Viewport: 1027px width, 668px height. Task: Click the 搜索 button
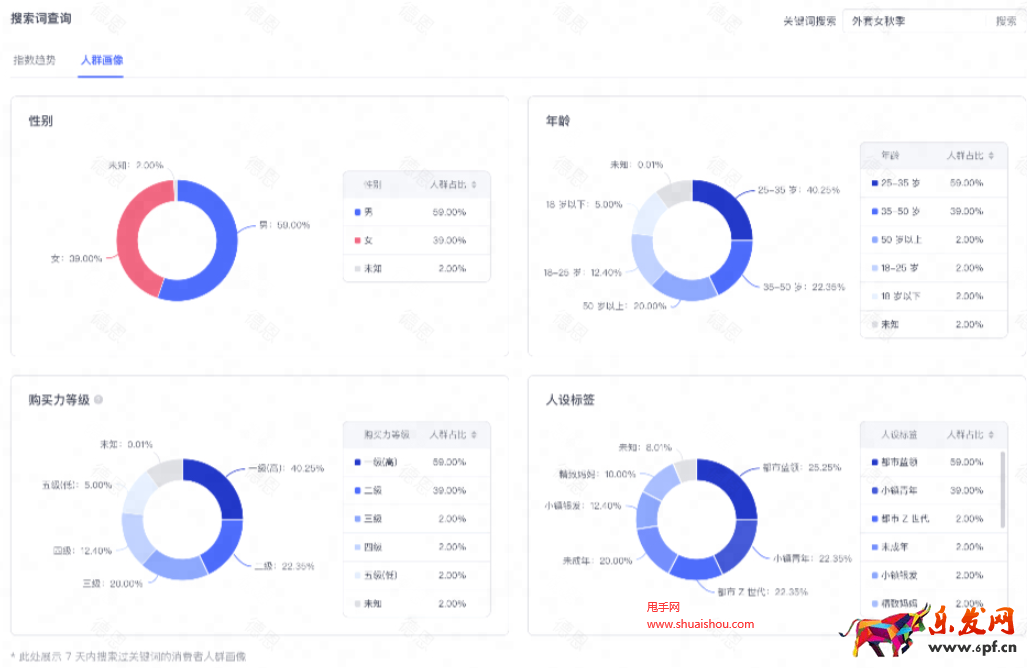click(1006, 21)
